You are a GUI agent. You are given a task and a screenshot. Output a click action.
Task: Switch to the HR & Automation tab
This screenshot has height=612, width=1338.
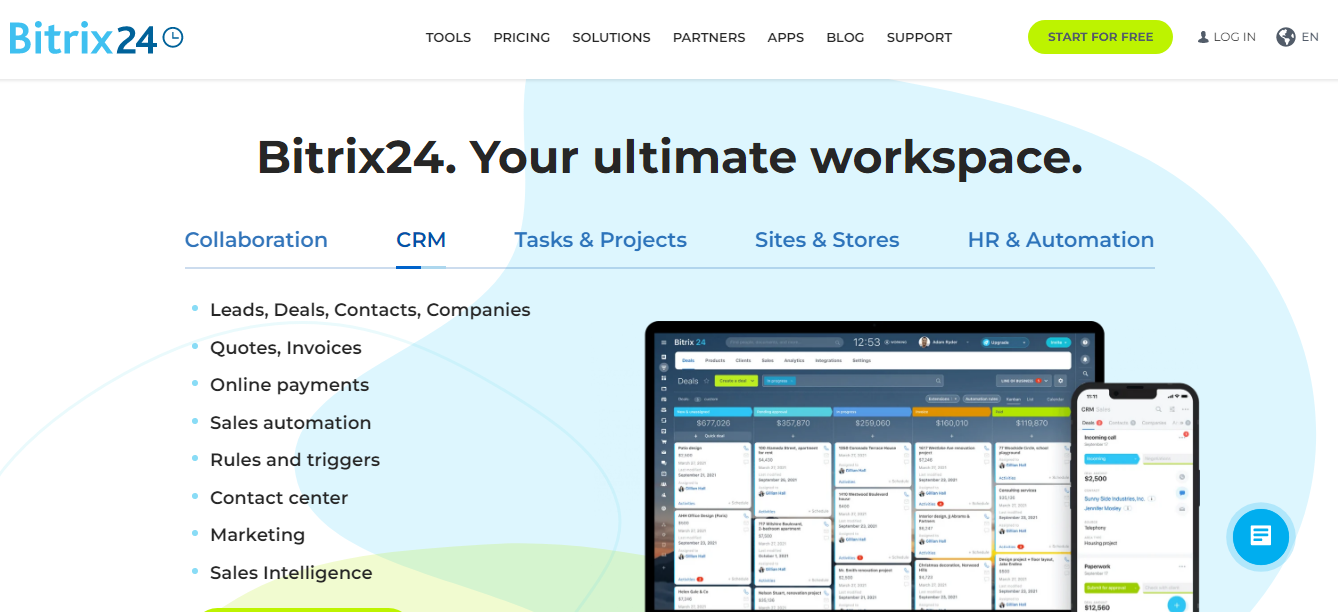coord(1061,240)
